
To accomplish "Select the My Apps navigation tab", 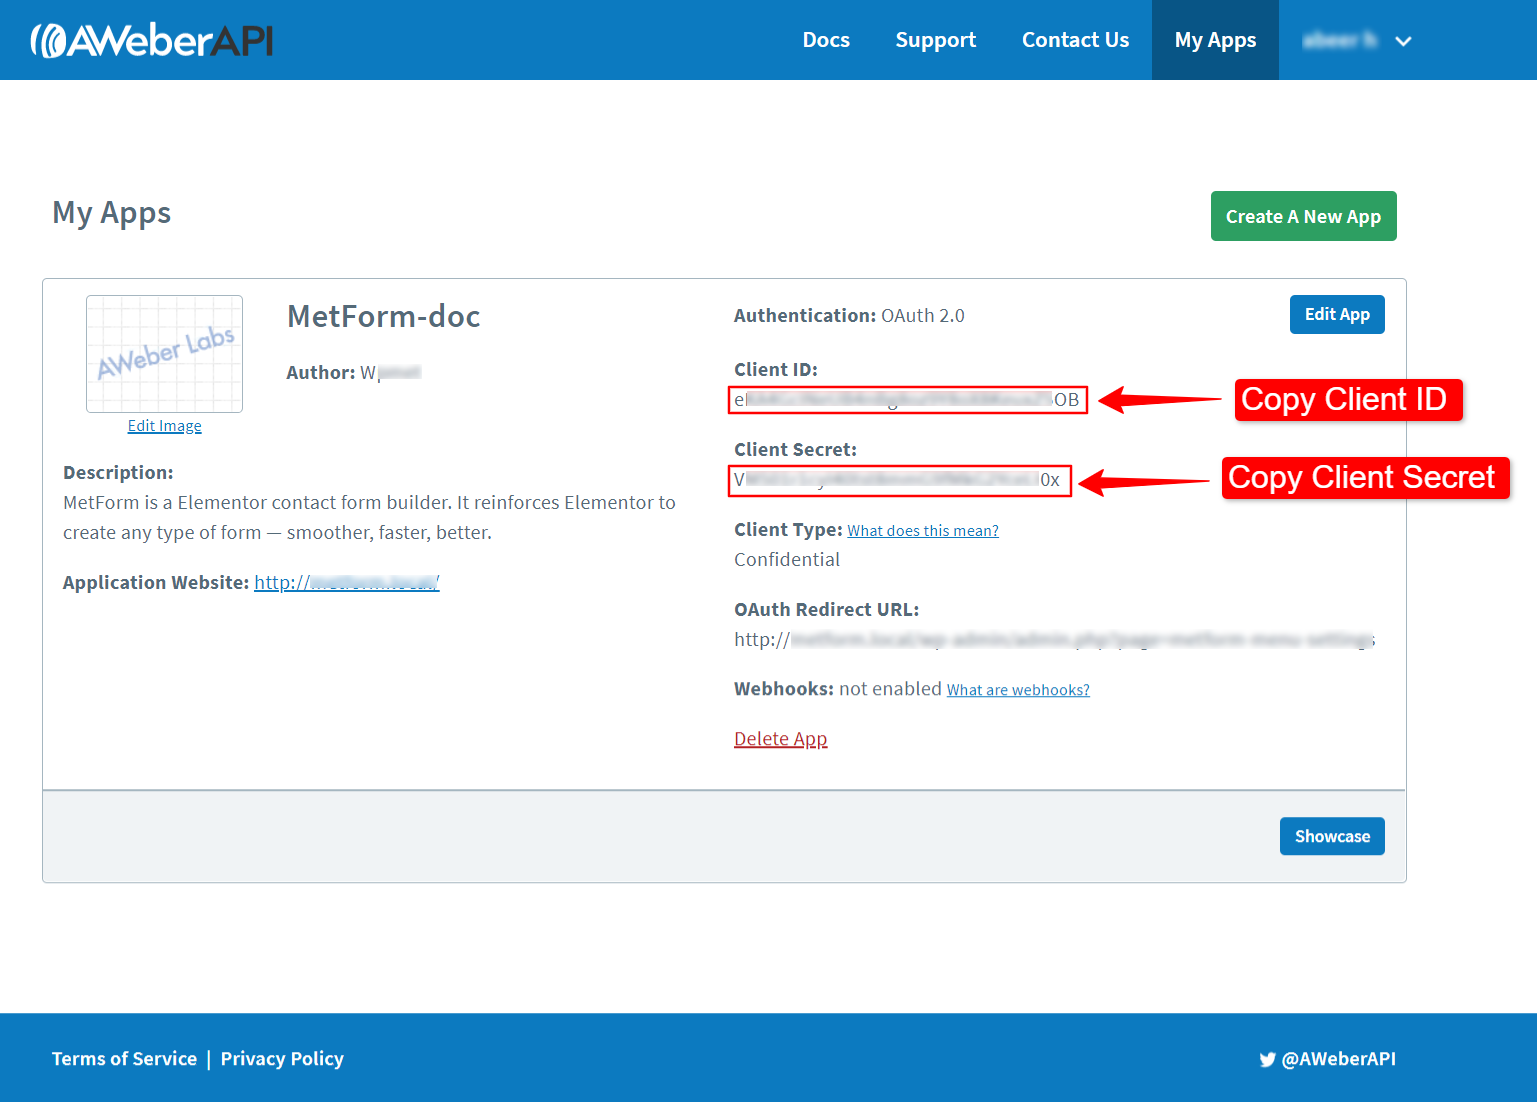I will [x=1215, y=40].
